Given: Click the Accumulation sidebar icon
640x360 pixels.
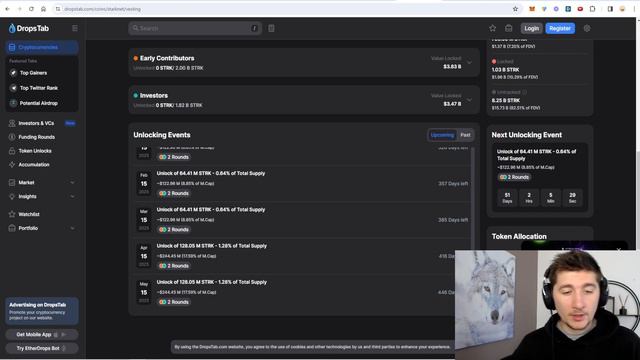Looking at the screenshot, I should 12,164.
